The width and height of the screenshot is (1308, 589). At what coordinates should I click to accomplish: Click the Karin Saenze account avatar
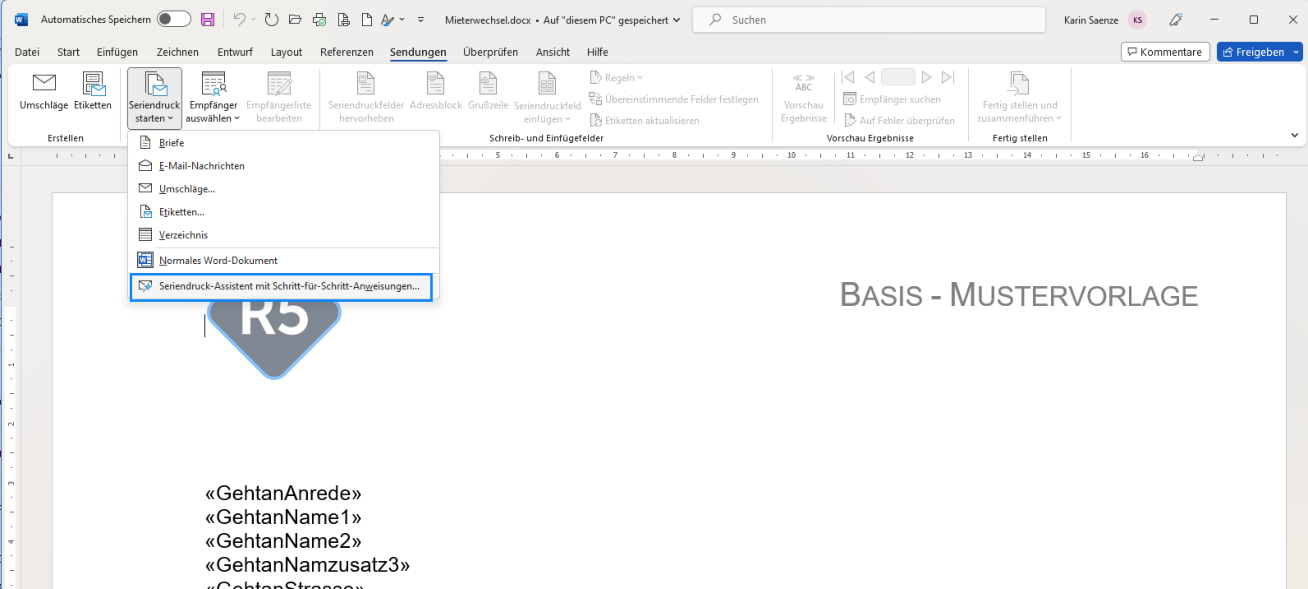[1137, 20]
